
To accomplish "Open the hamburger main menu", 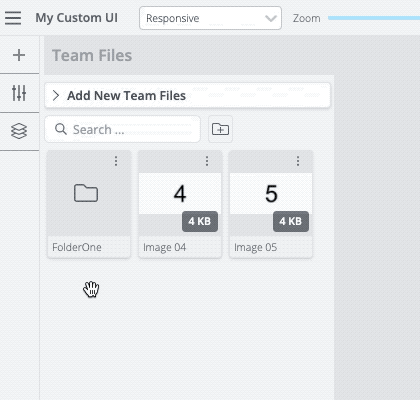I will click(13, 18).
